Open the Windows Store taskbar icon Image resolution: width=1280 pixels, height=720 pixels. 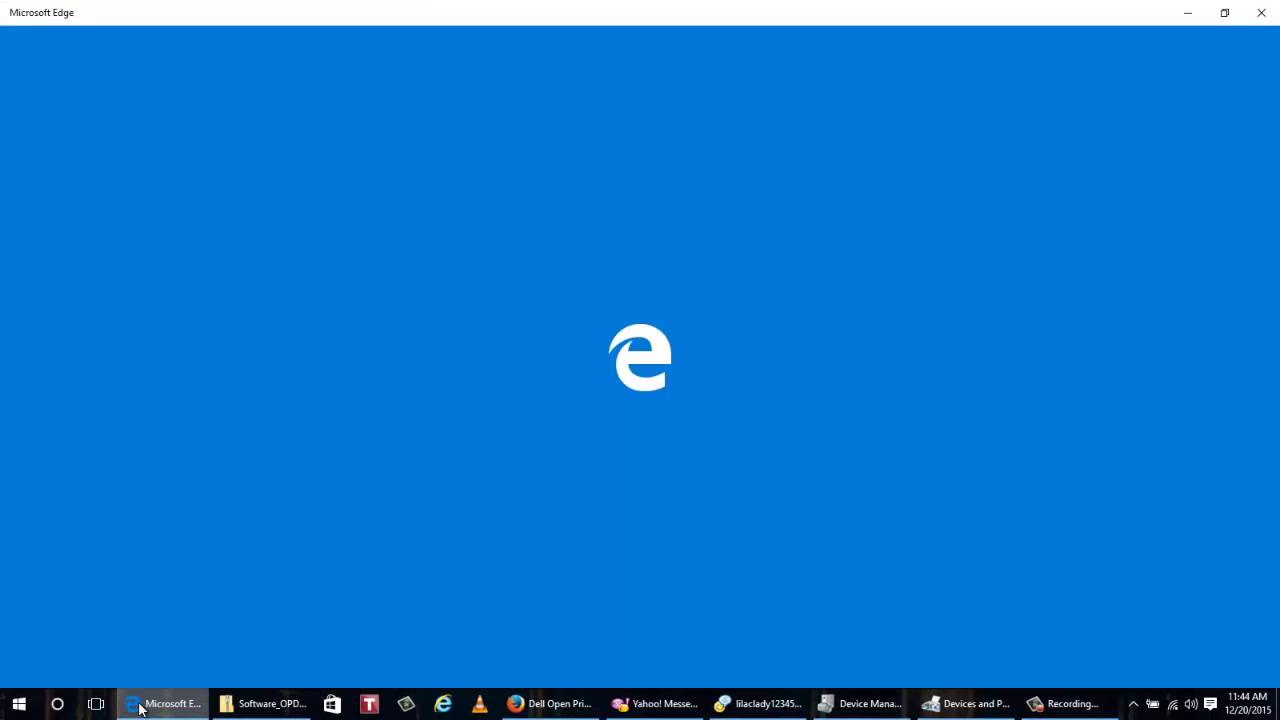(332, 704)
